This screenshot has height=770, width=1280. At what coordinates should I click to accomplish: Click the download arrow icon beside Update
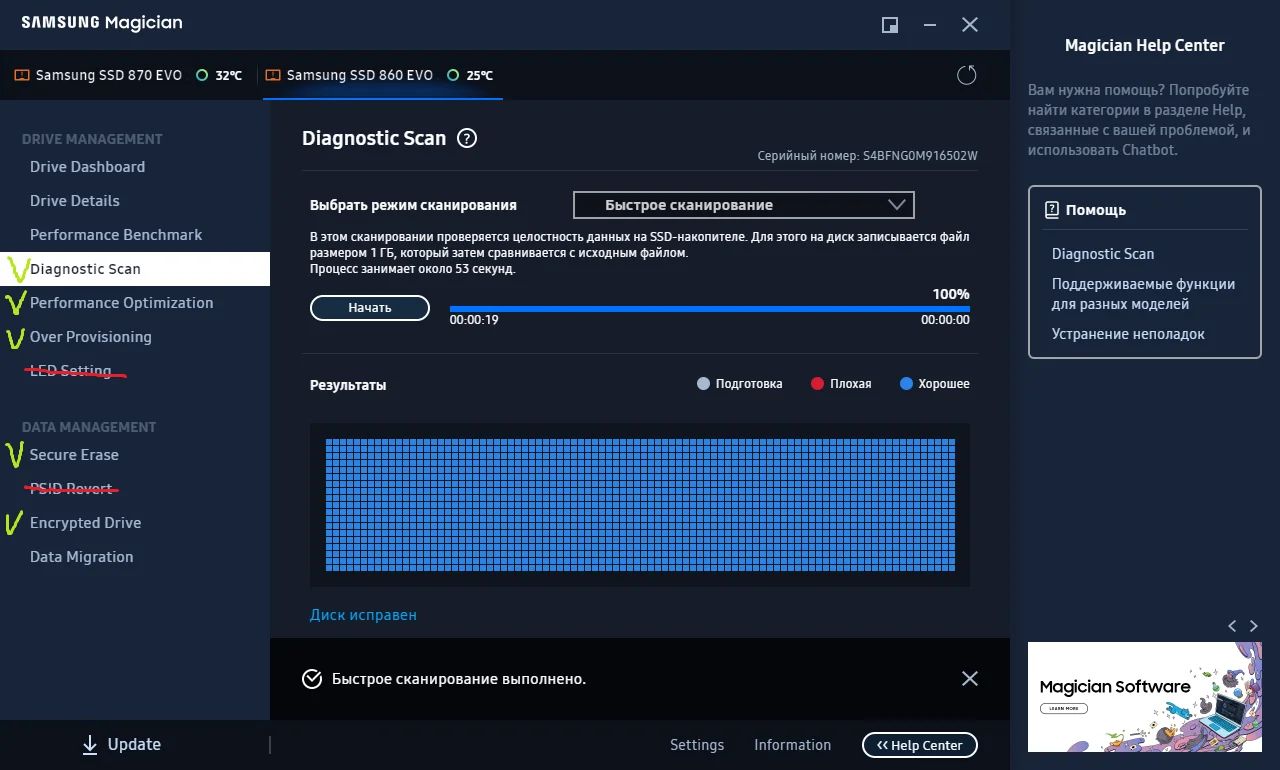90,744
